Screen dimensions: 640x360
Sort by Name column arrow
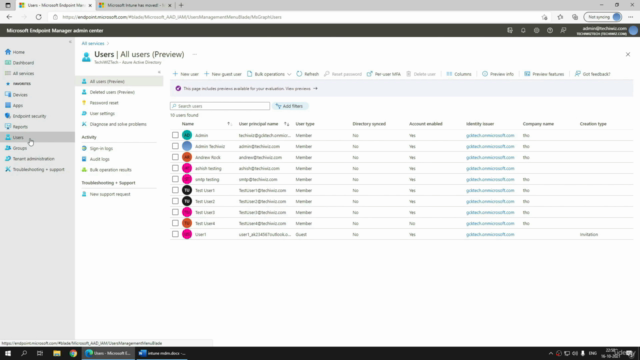tap(229, 124)
